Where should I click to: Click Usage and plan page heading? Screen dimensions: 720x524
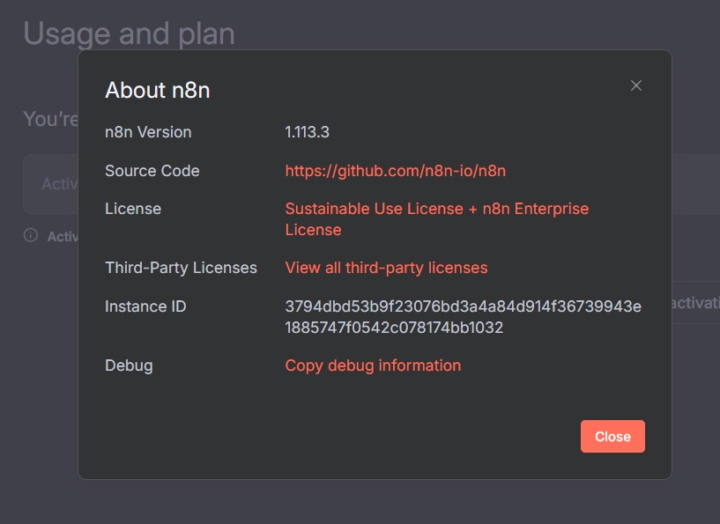(x=129, y=34)
